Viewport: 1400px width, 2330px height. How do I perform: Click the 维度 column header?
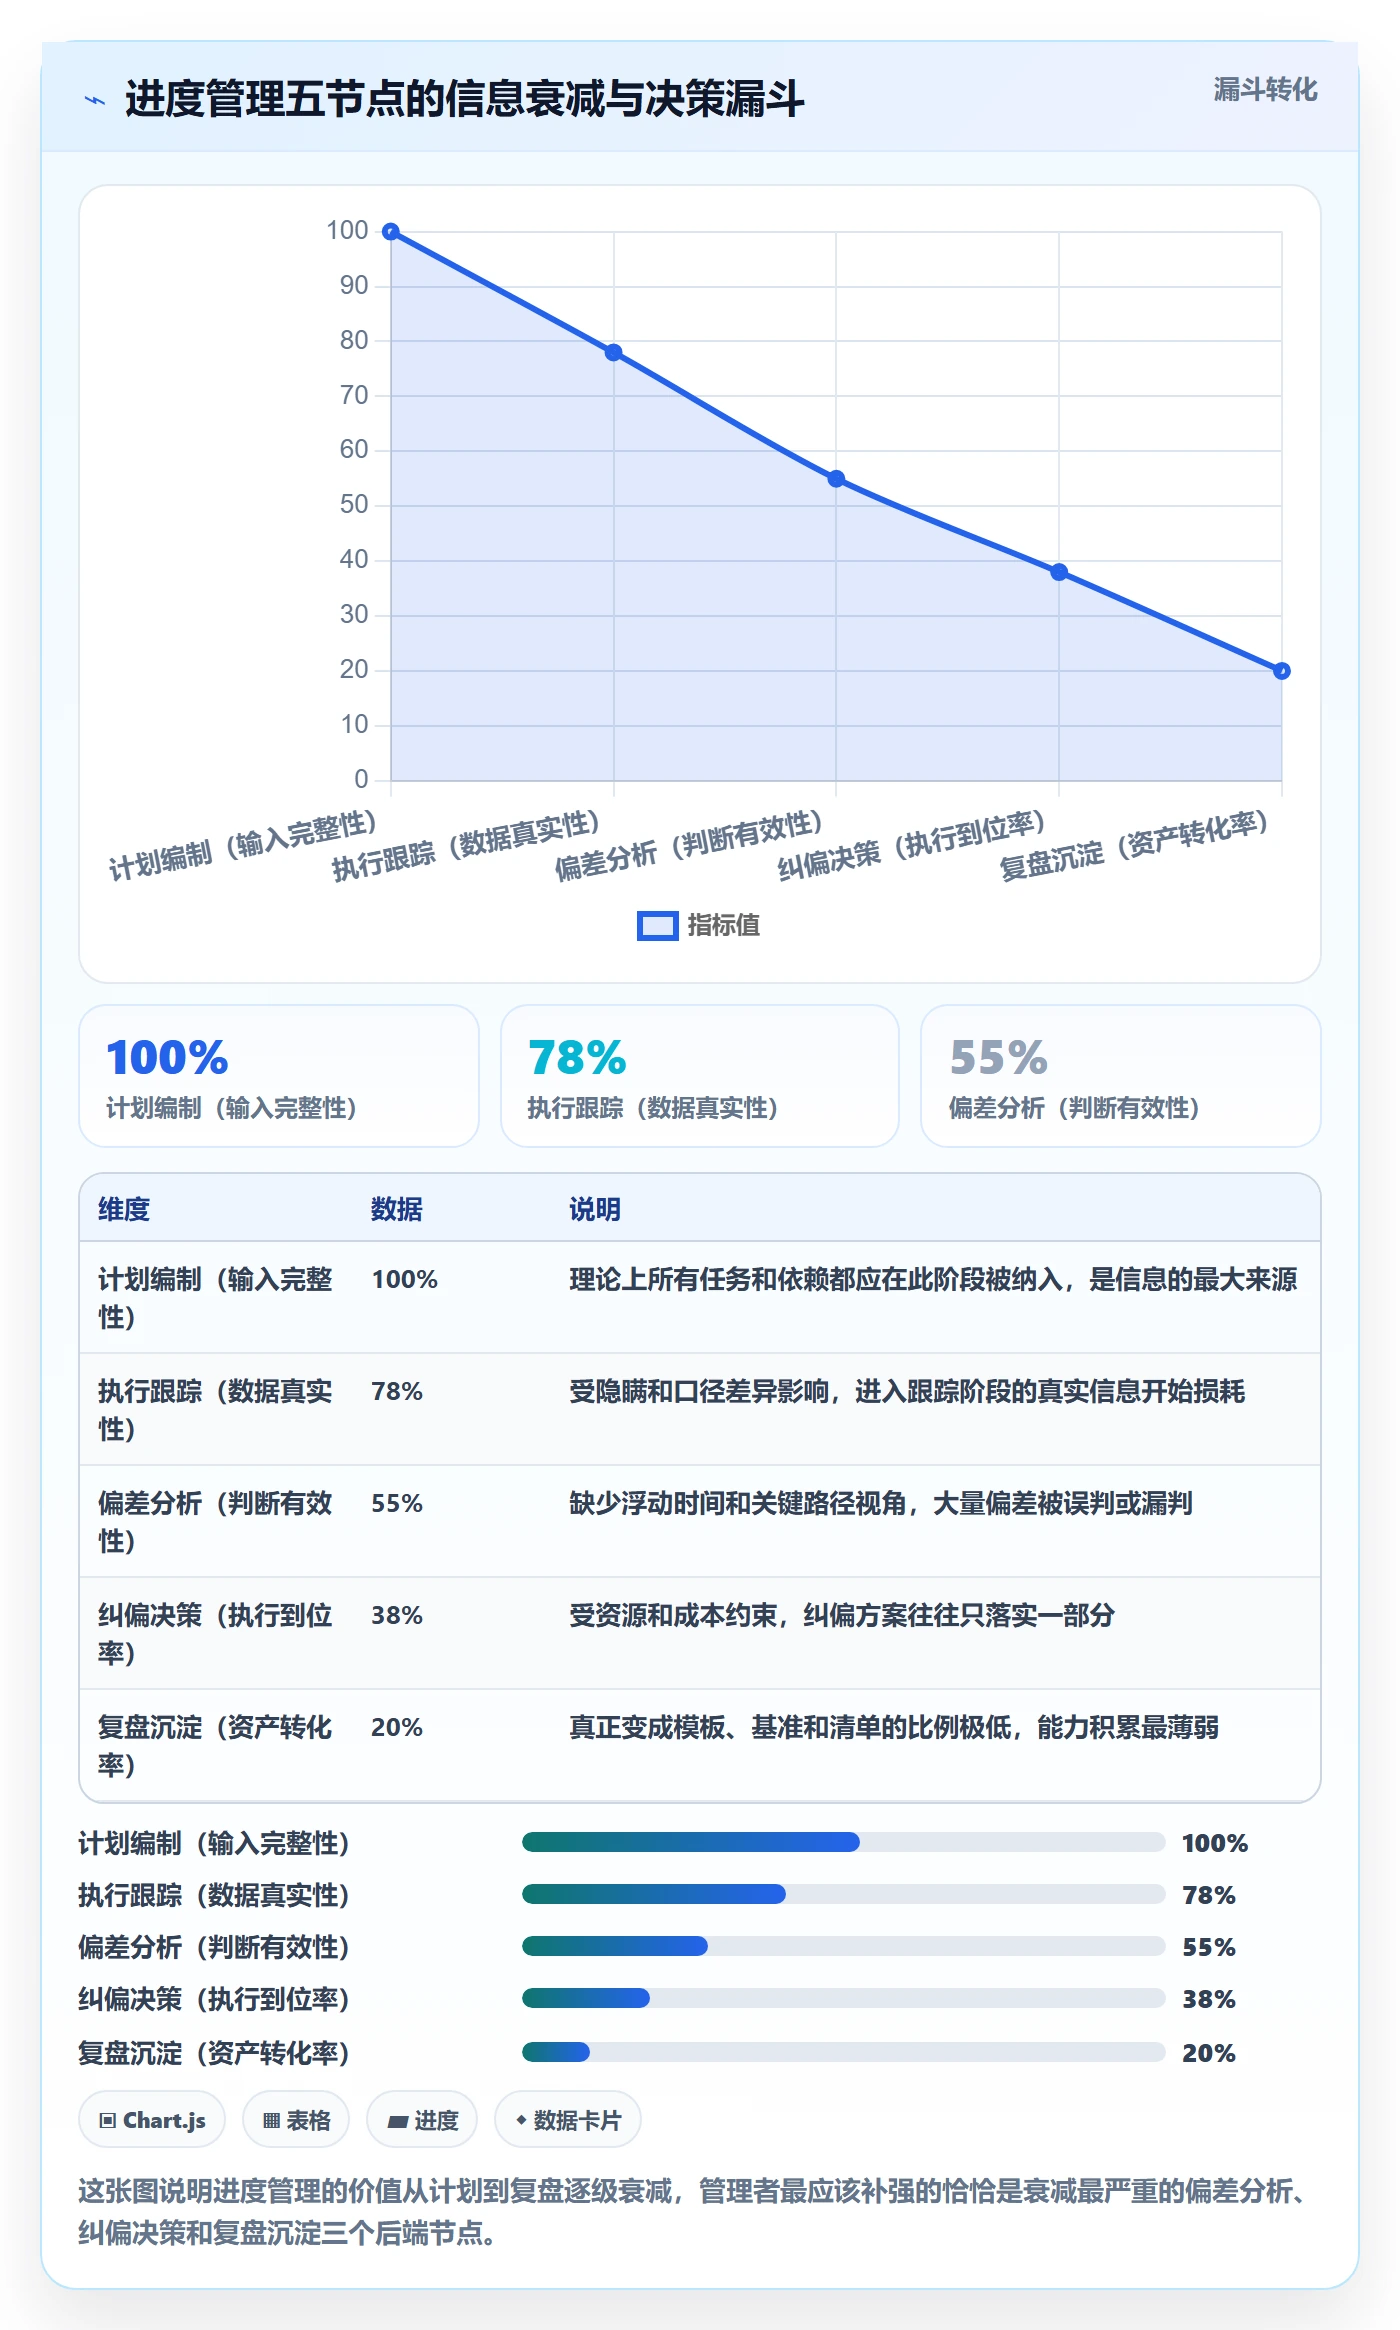coord(124,1209)
